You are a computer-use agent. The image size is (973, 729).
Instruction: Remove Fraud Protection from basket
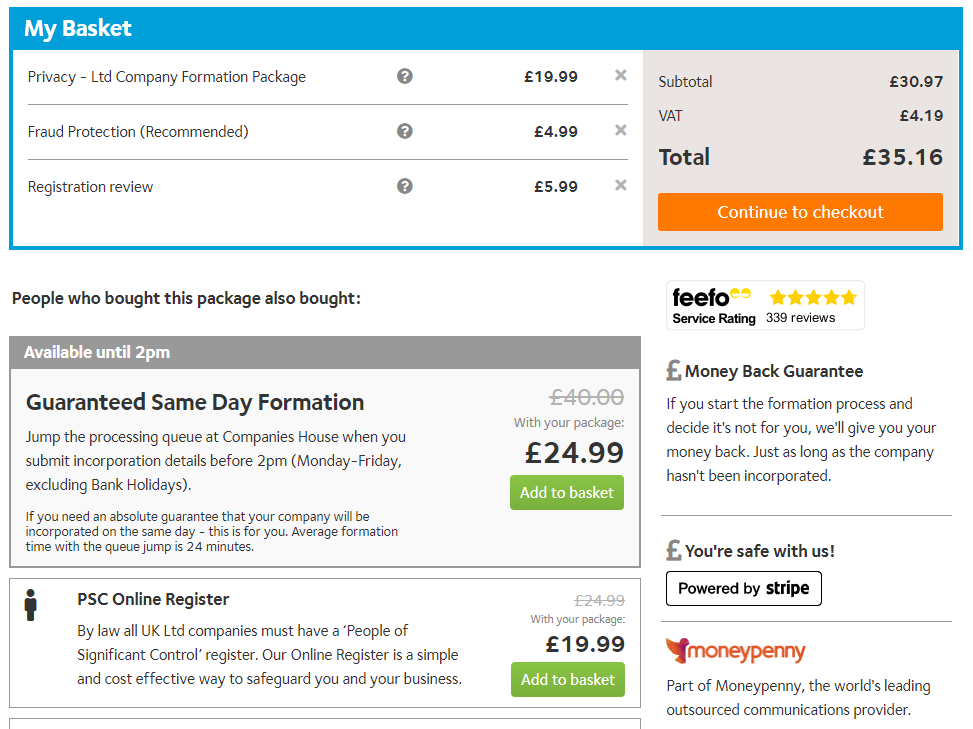[x=621, y=130]
